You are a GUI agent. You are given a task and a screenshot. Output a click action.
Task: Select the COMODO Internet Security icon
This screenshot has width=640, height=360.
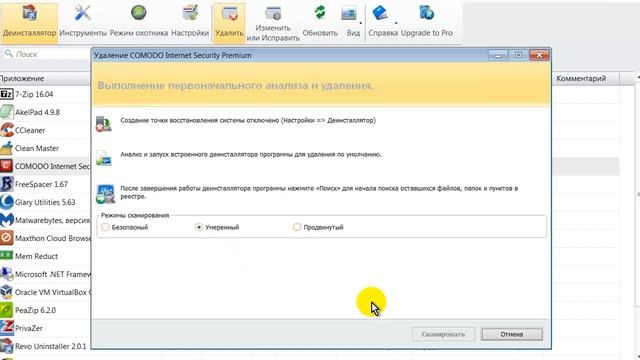pos(7,166)
